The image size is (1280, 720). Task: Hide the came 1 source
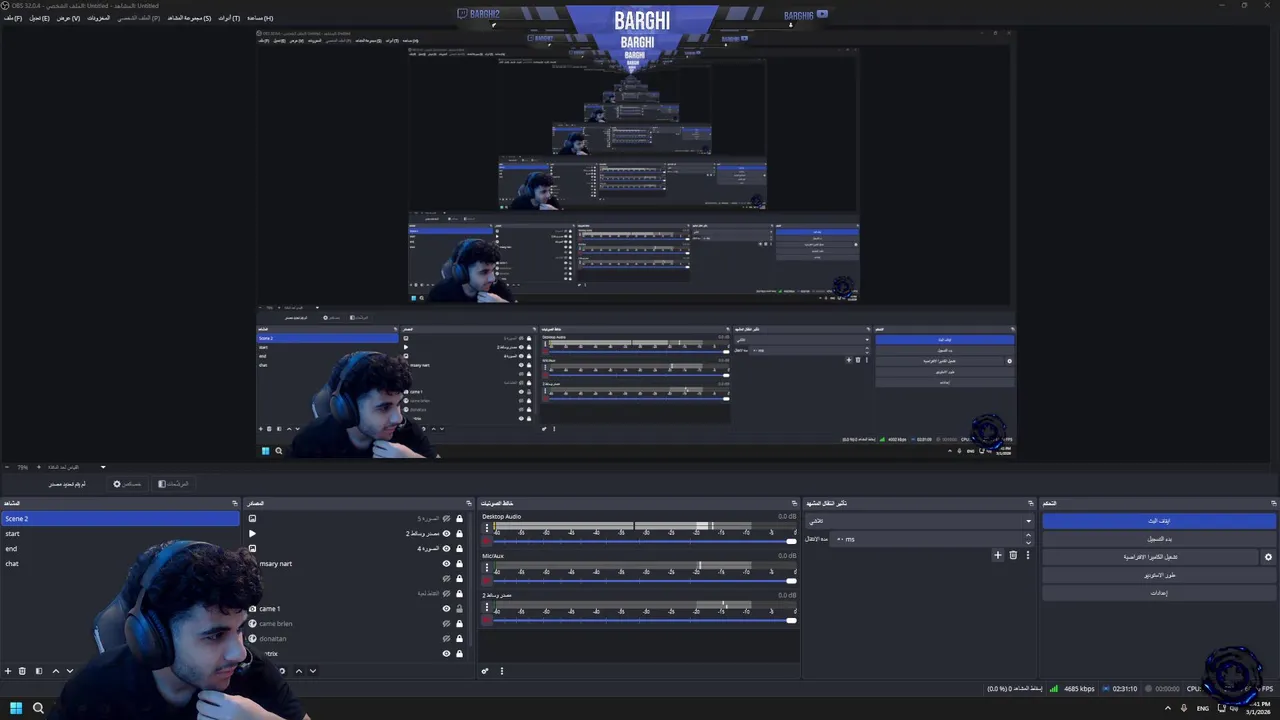[446, 608]
